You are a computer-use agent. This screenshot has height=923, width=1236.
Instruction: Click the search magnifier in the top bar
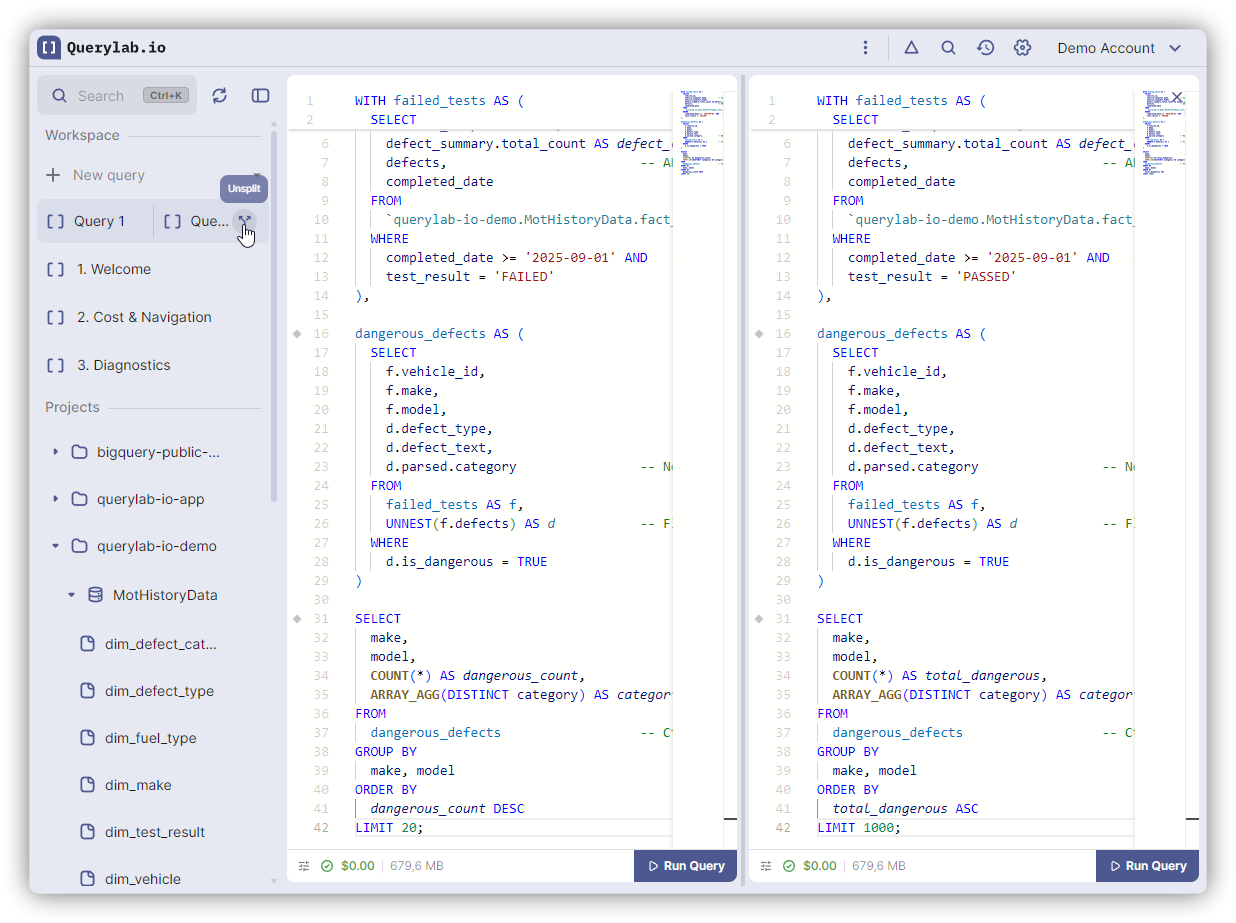[x=948, y=48]
